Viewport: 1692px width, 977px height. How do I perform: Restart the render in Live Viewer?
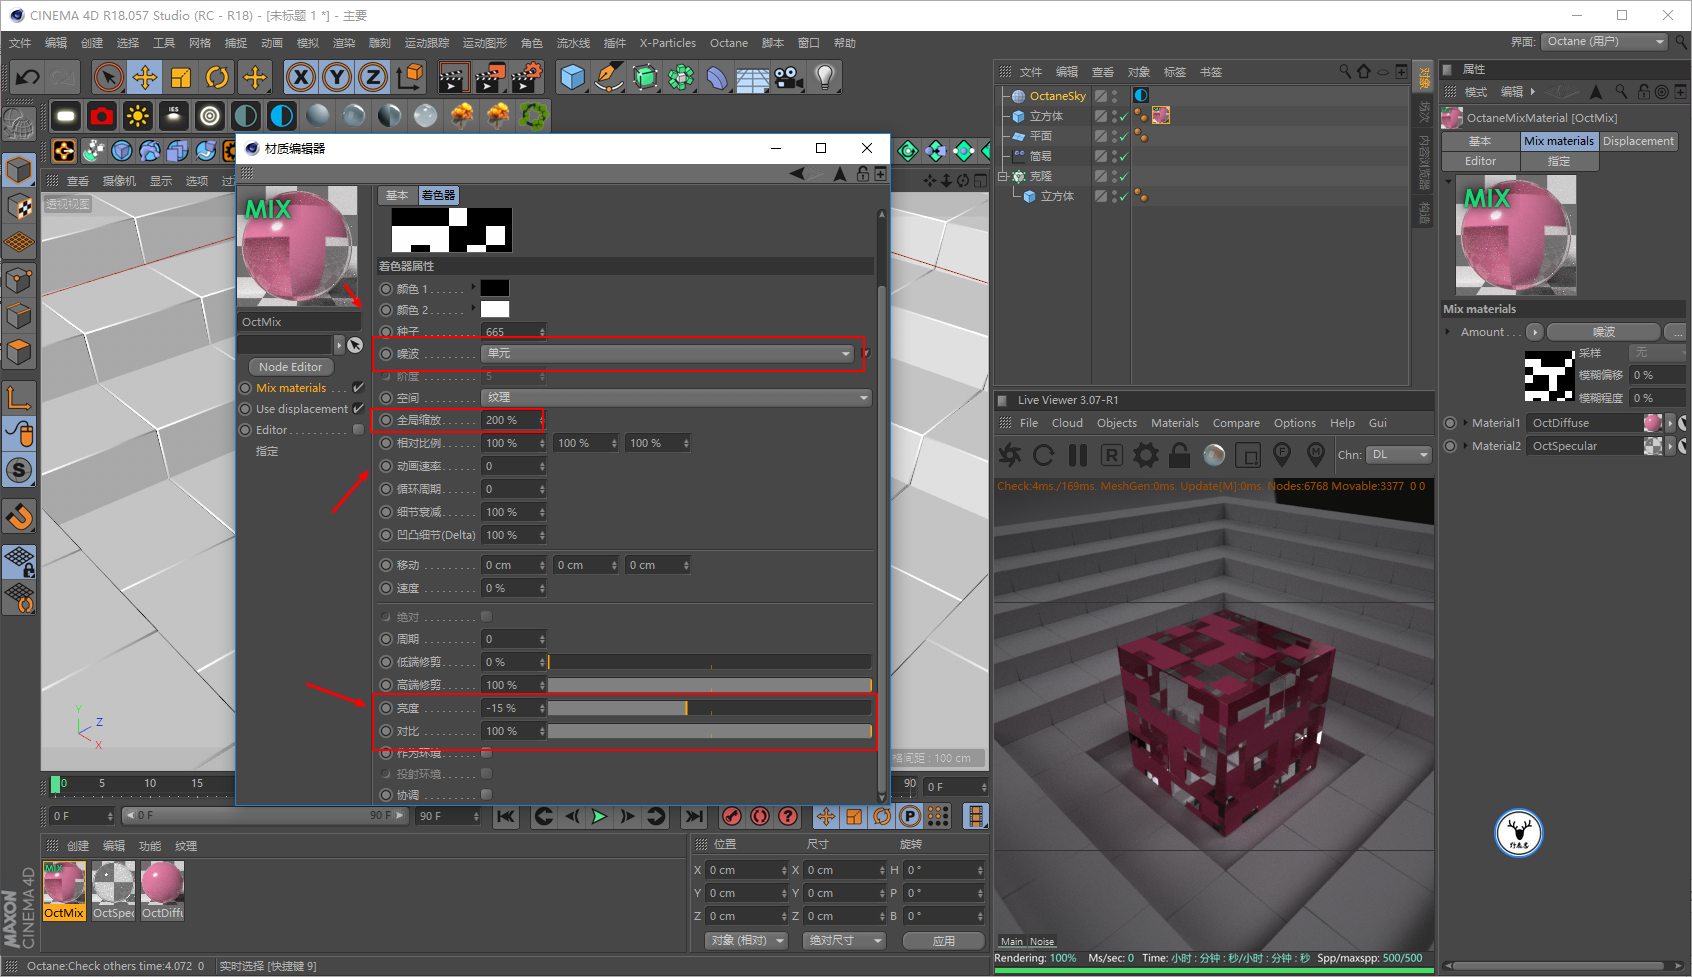[x=1043, y=456]
